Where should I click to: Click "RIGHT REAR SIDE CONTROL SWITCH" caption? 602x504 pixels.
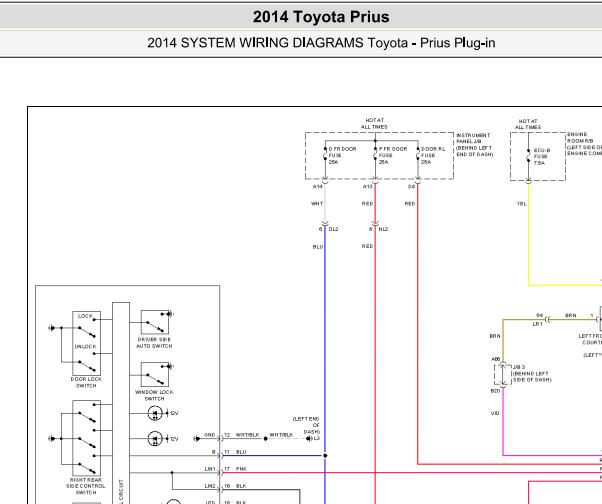pyautogui.click(x=86, y=486)
